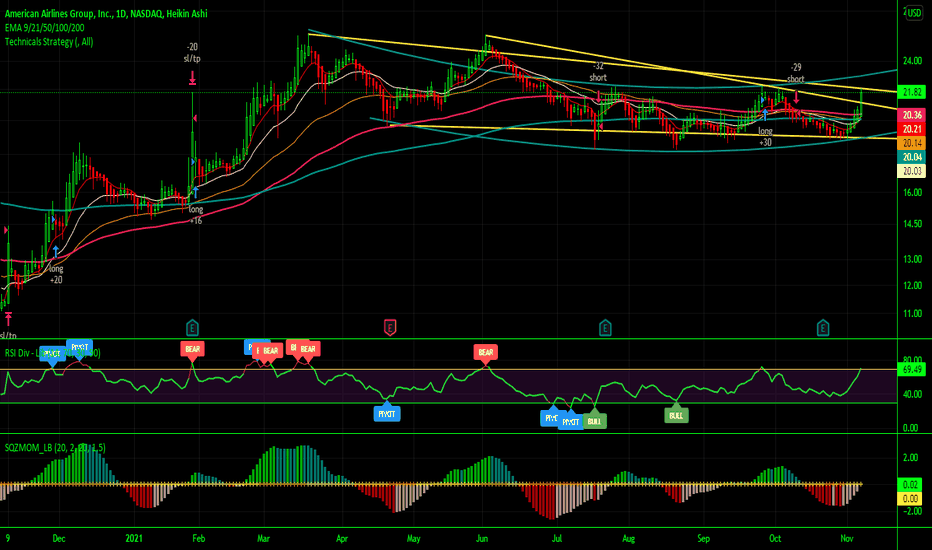932x550 pixels.
Task: Click the Oct label on time axis
Action: [x=775, y=539]
